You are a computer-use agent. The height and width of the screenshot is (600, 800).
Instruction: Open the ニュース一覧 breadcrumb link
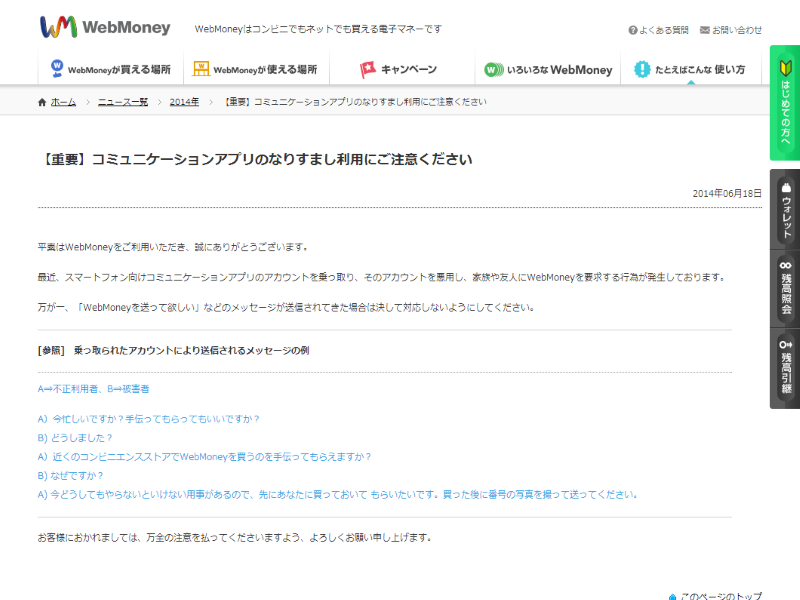click(x=122, y=102)
